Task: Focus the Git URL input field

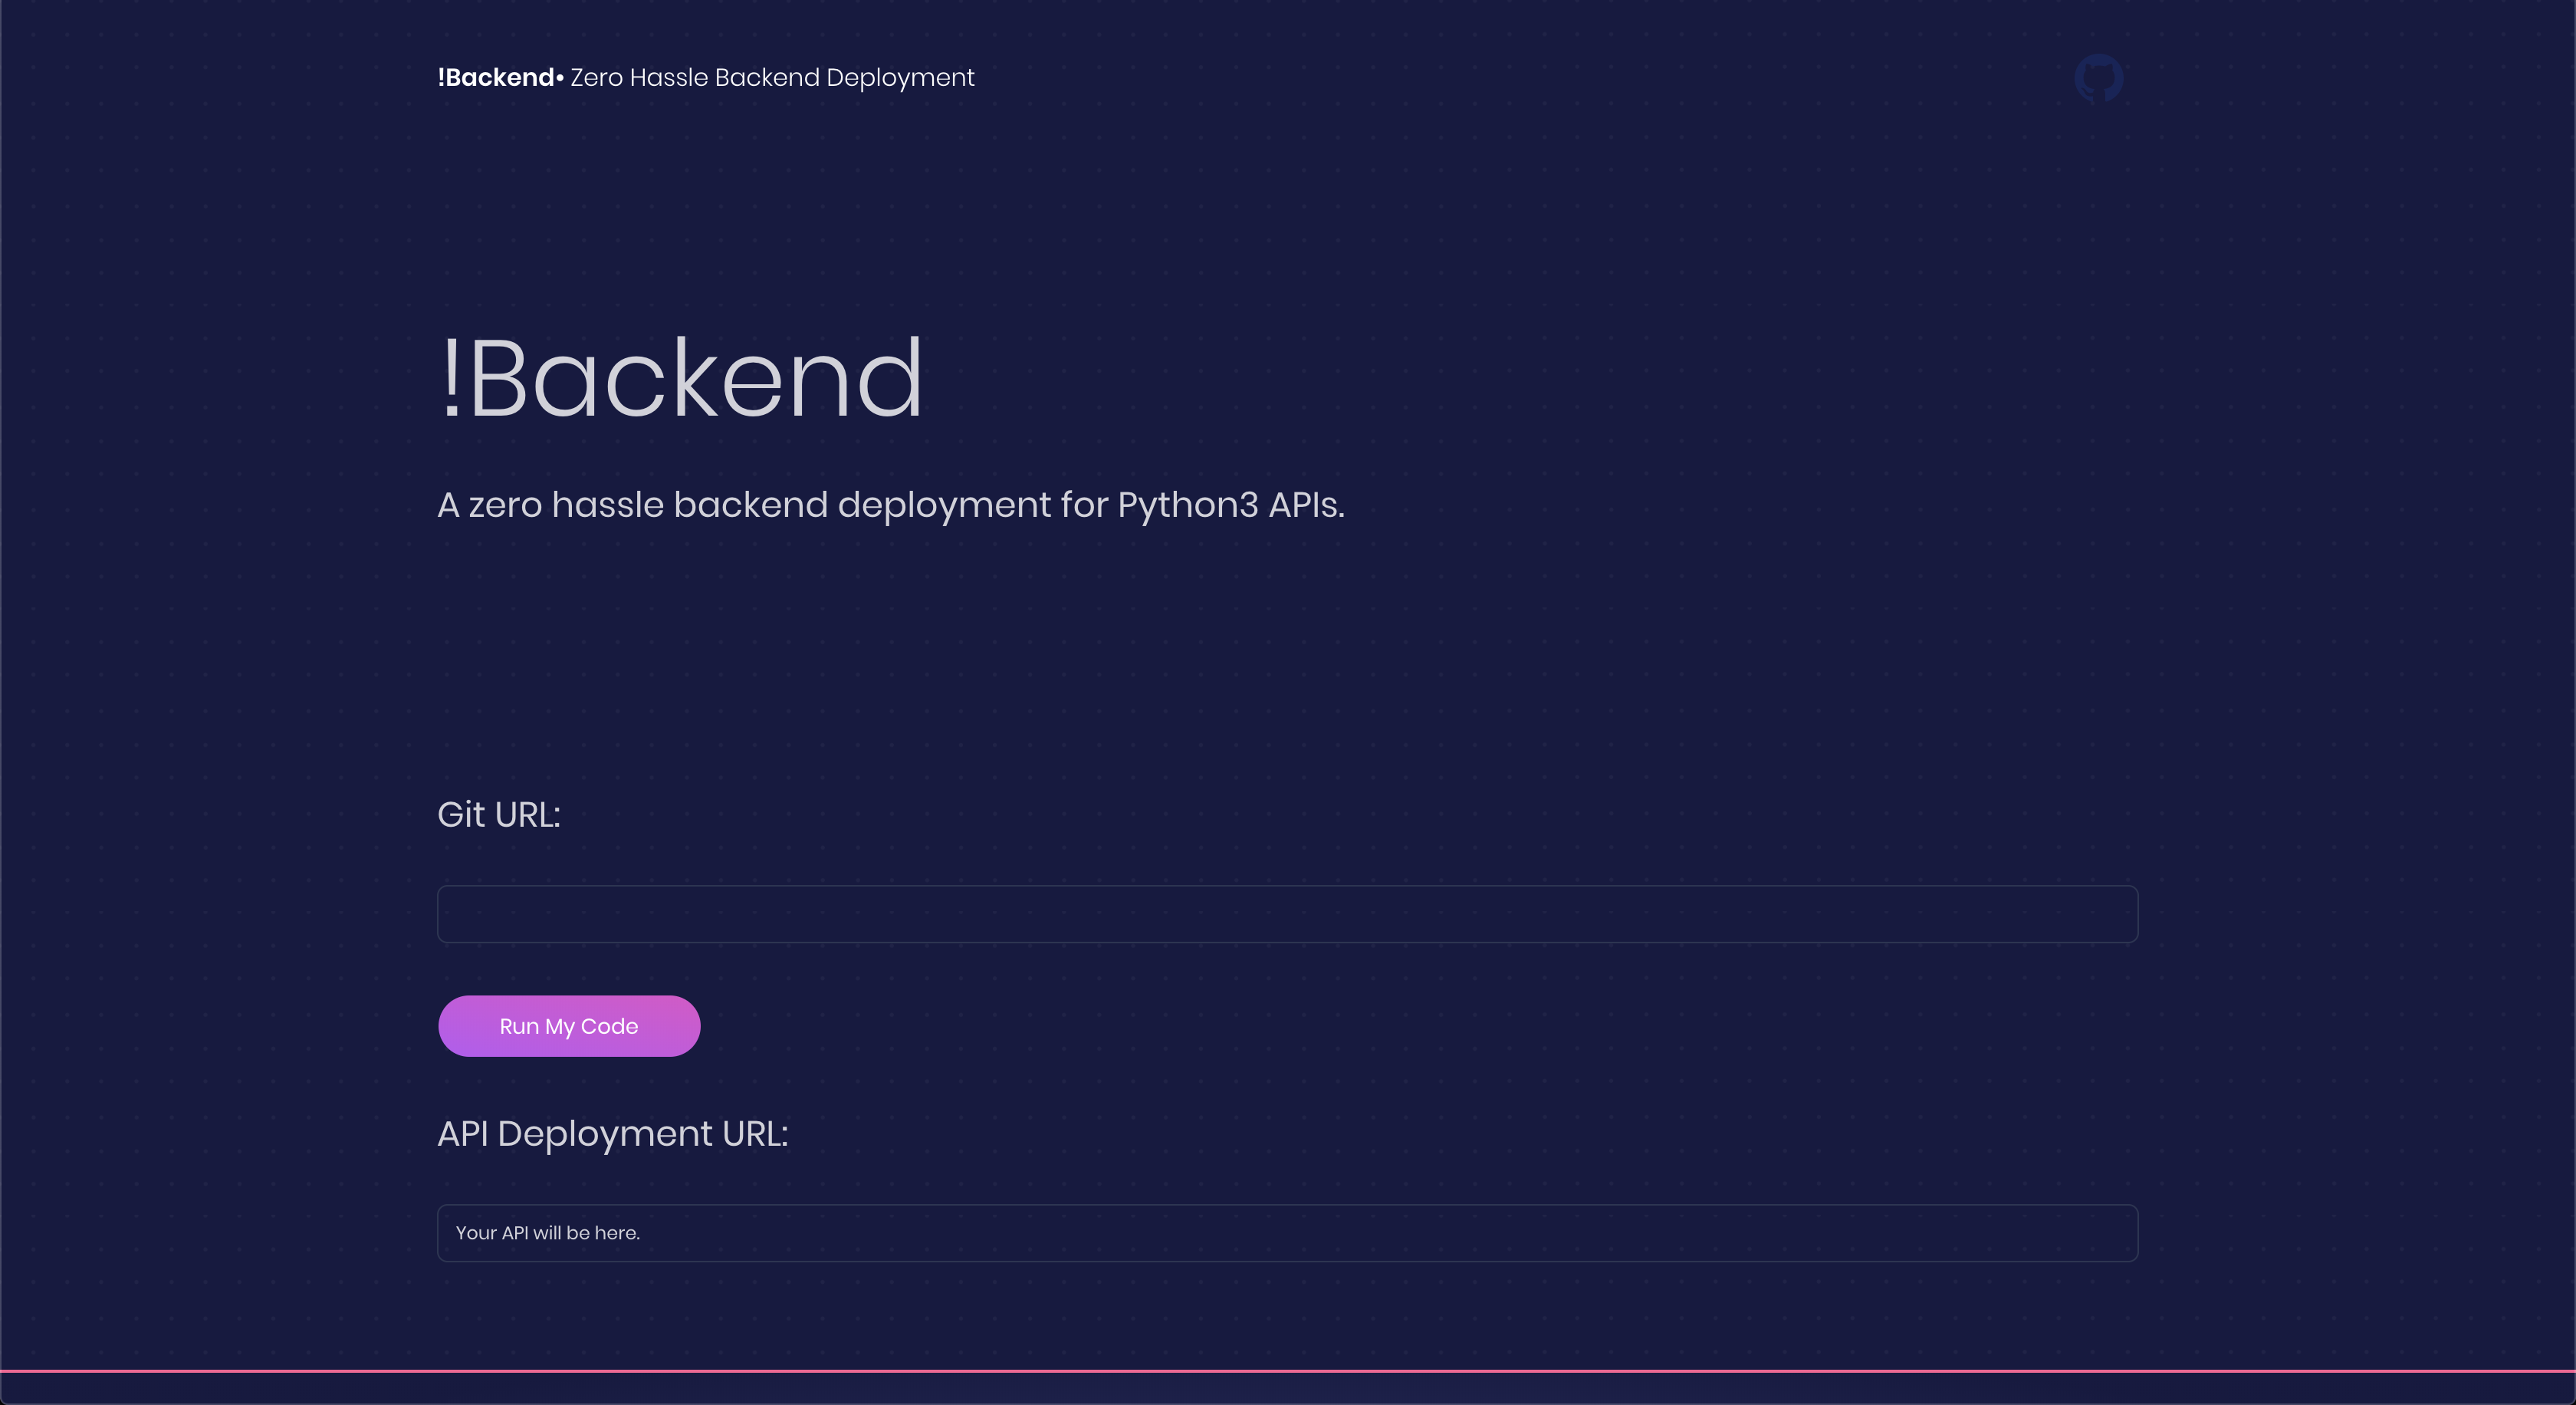Action: coord(1287,914)
